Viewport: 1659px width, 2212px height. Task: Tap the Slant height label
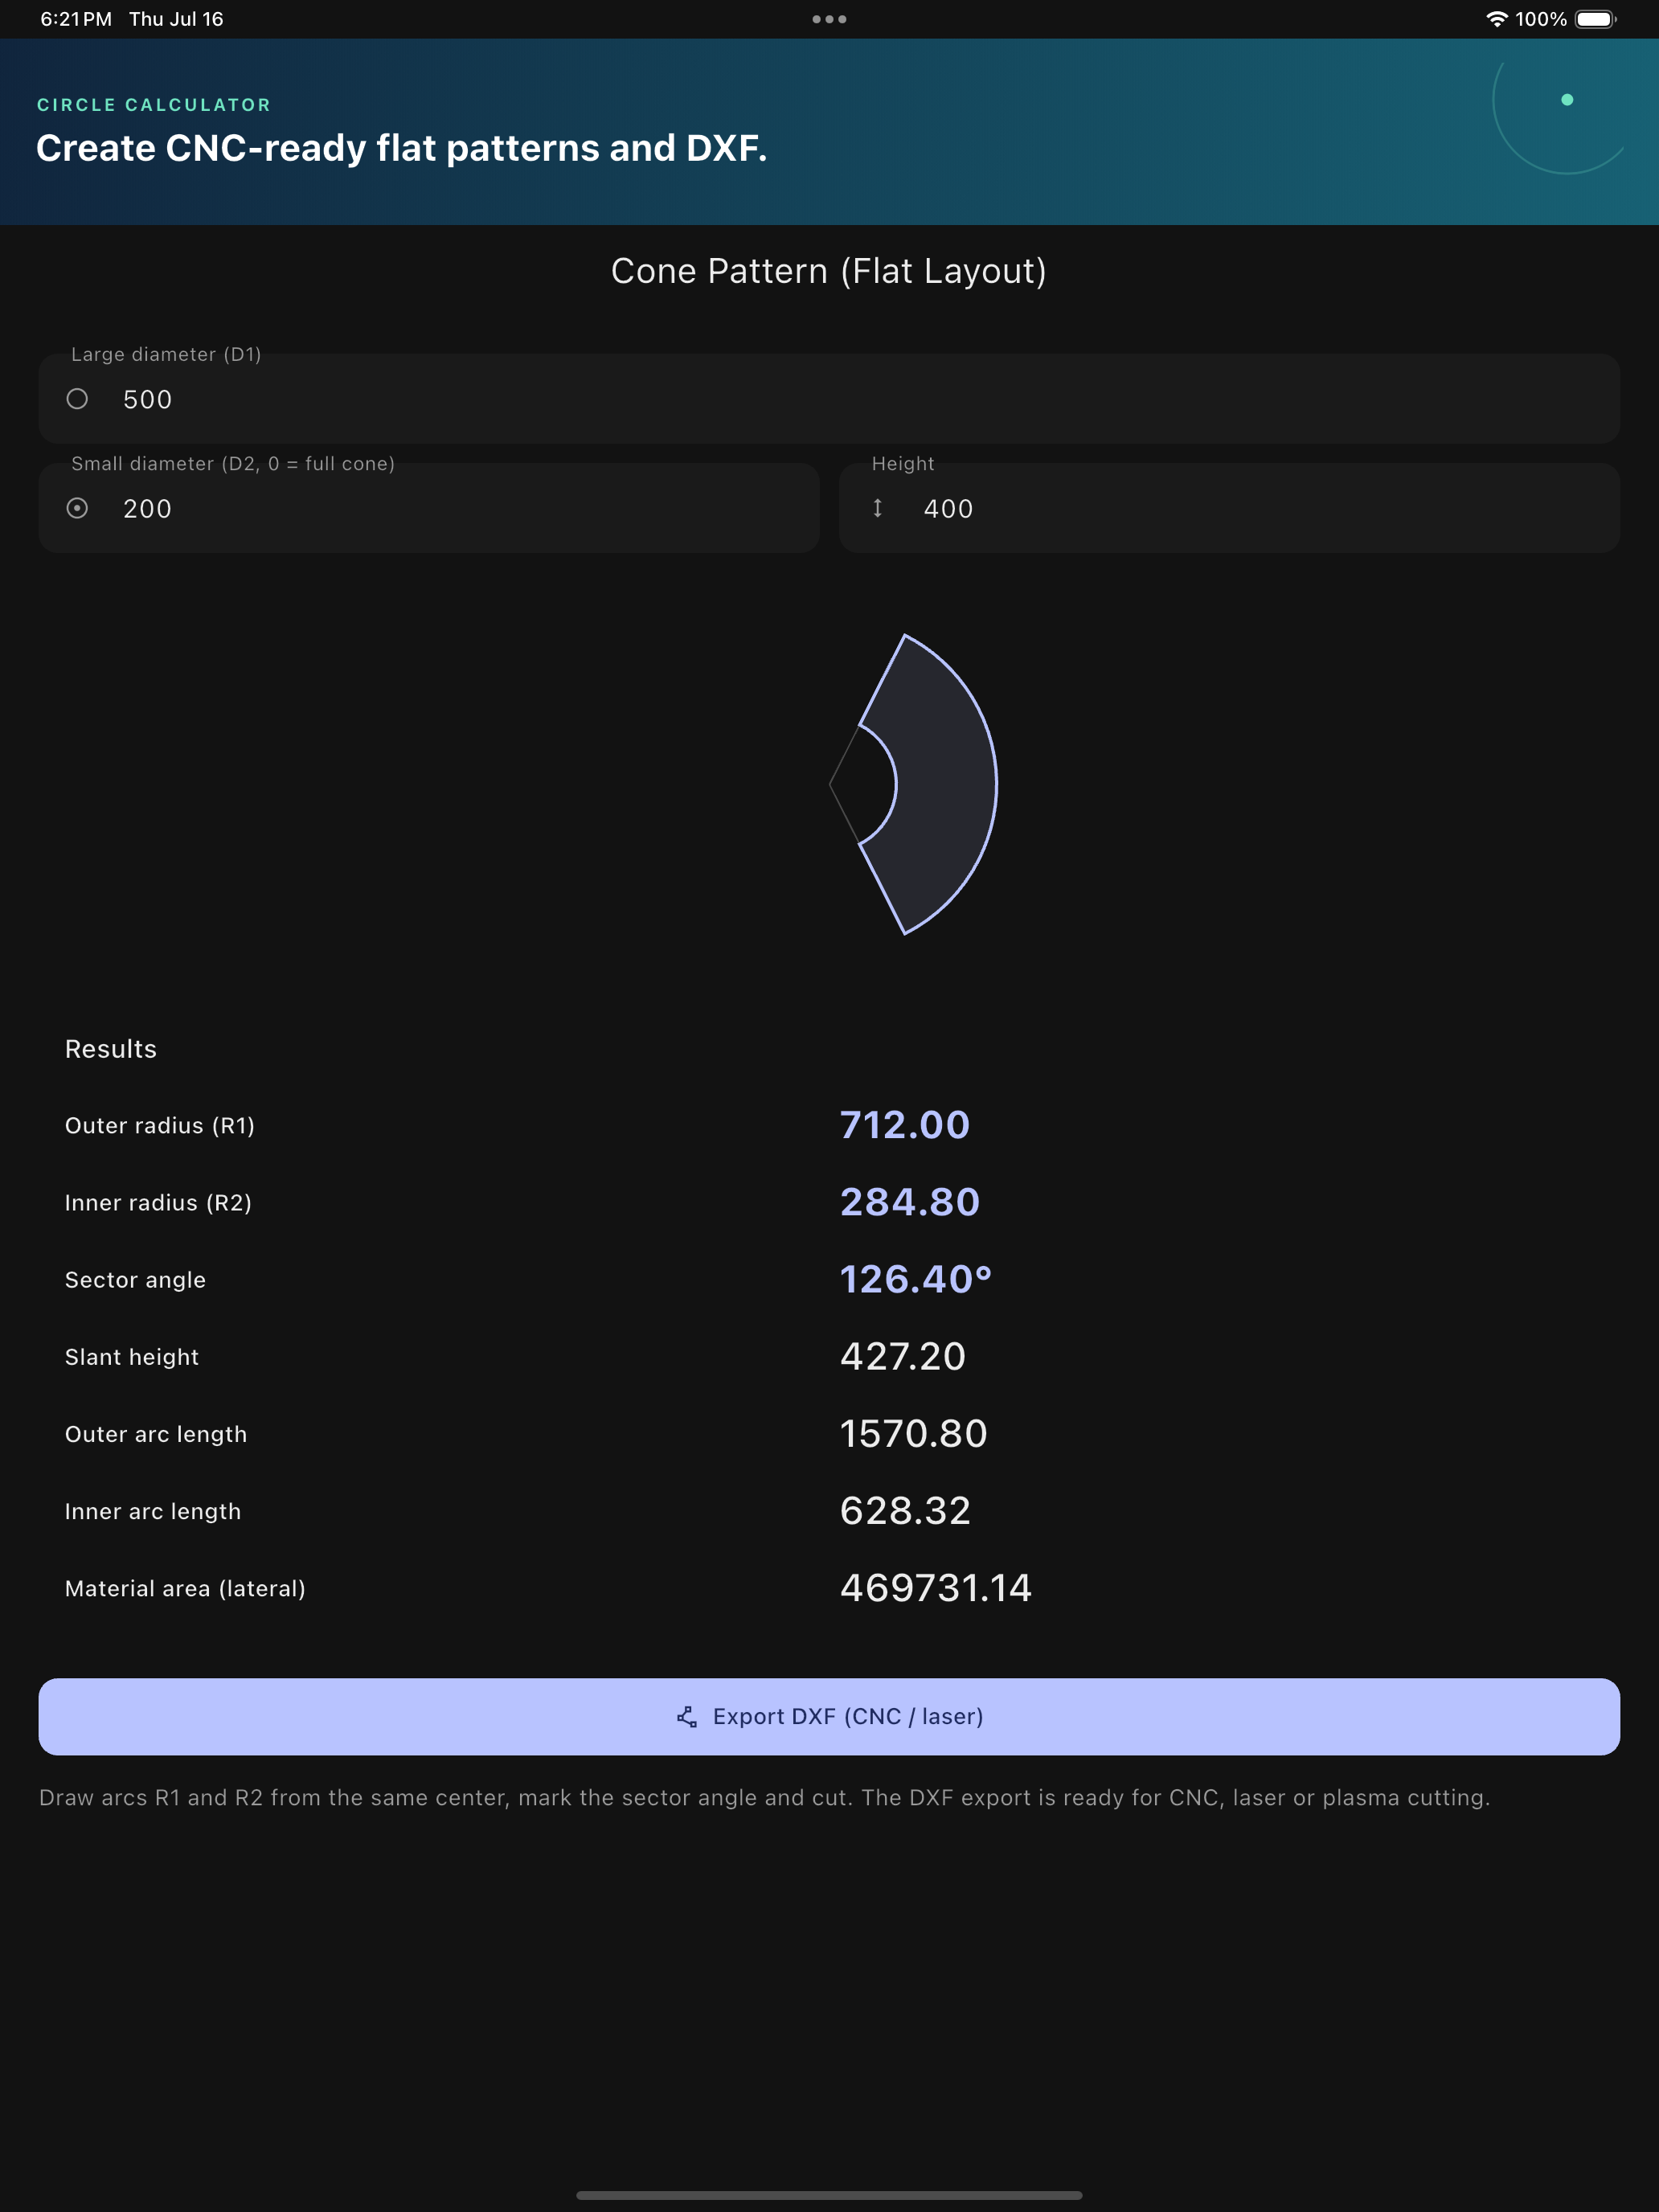point(132,1357)
